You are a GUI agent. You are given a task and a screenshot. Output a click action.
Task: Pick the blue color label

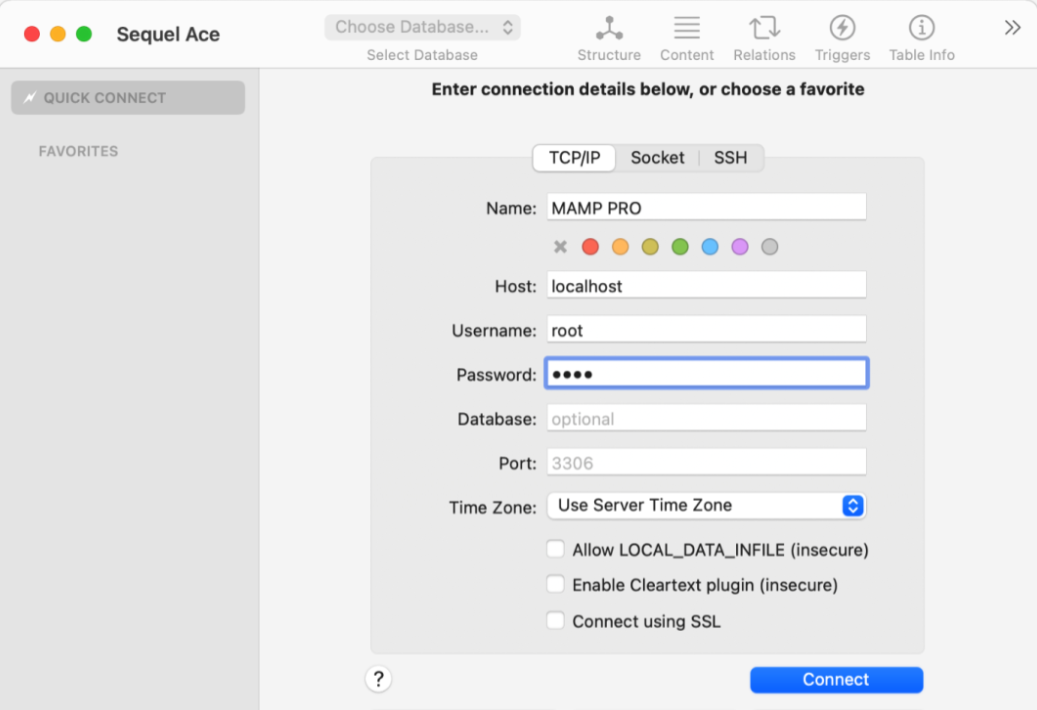click(x=710, y=247)
